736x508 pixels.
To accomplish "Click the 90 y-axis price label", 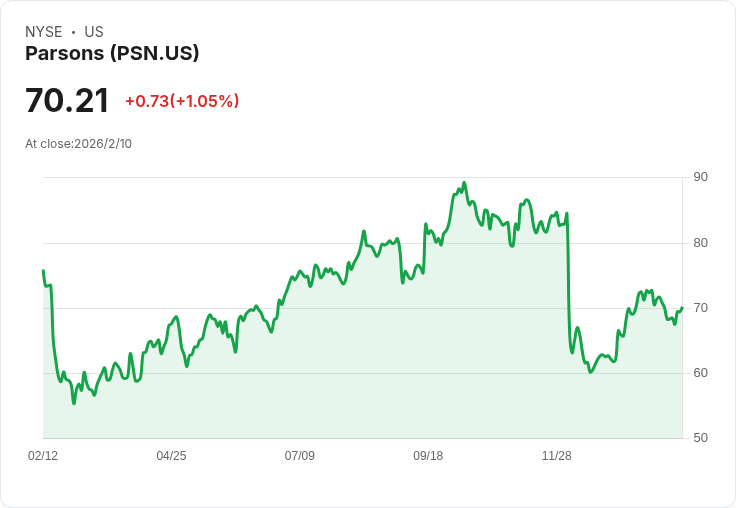I will point(700,177).
